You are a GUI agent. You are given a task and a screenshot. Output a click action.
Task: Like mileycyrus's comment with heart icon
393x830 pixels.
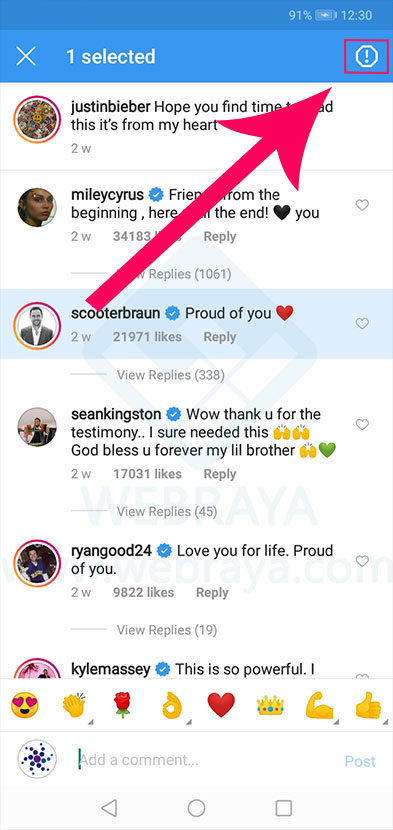click(362, 205)
